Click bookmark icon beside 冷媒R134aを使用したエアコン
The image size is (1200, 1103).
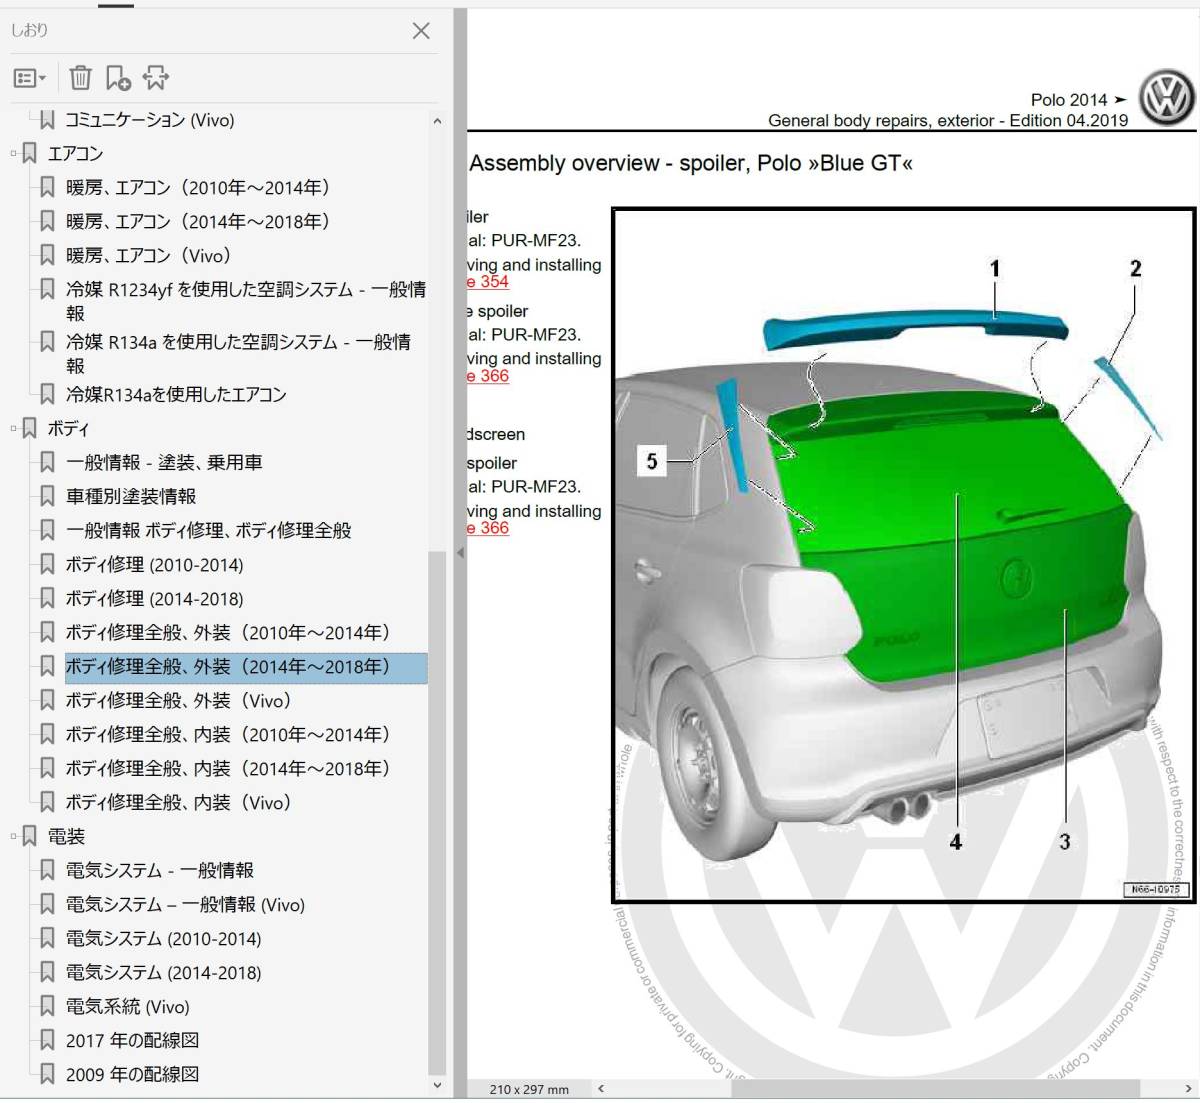point(47,395)
